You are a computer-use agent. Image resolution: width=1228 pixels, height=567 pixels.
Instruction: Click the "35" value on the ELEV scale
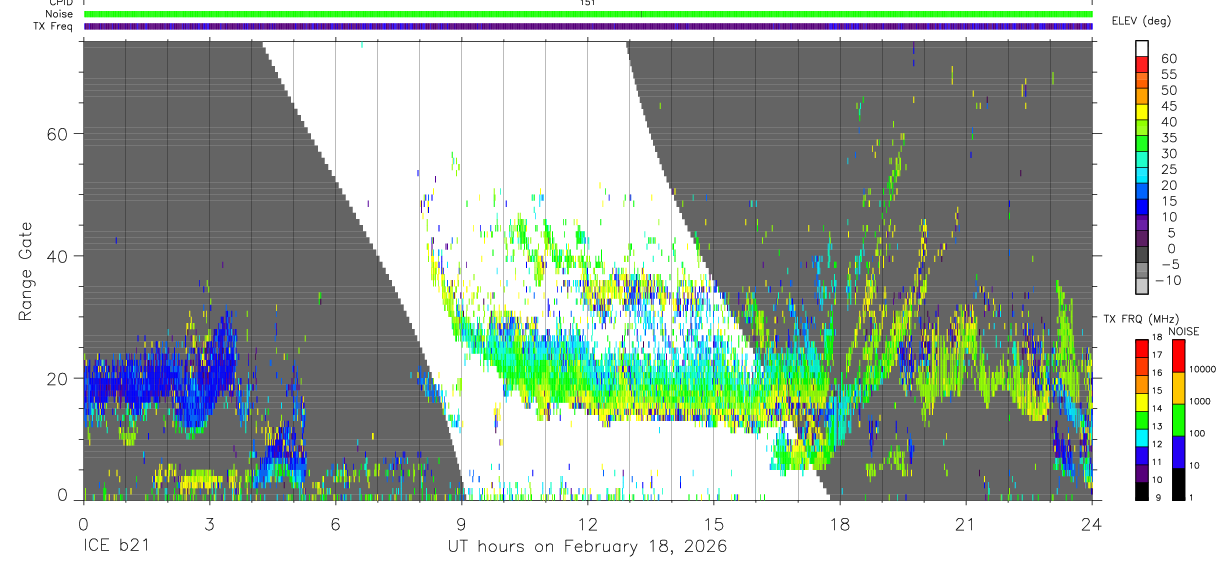[x=1168, y=138]
